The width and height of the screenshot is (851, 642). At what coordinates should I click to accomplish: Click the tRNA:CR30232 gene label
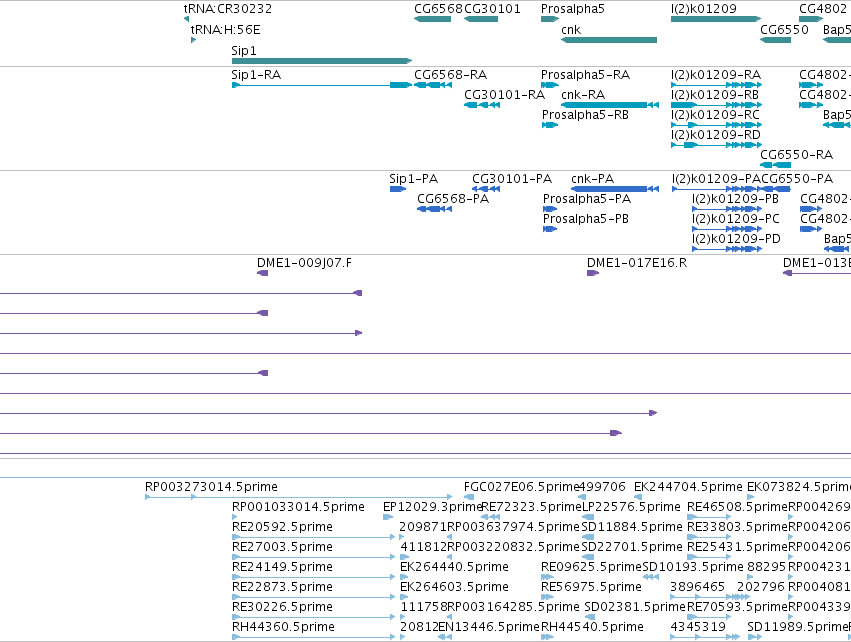[x=228, y=9]
